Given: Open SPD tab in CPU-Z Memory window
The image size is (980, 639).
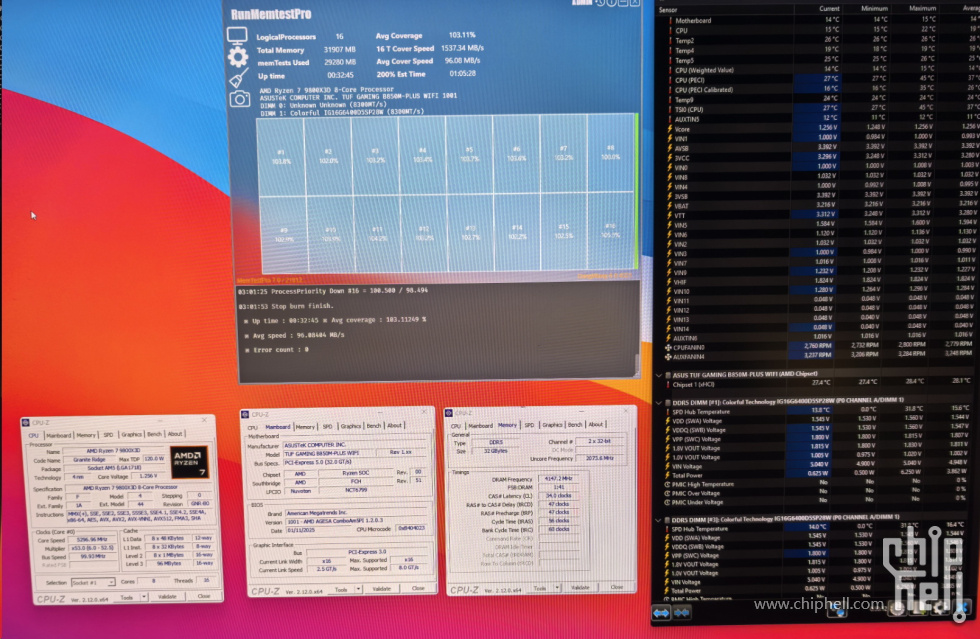Looking at the screenshot, I should click(529, 425).
